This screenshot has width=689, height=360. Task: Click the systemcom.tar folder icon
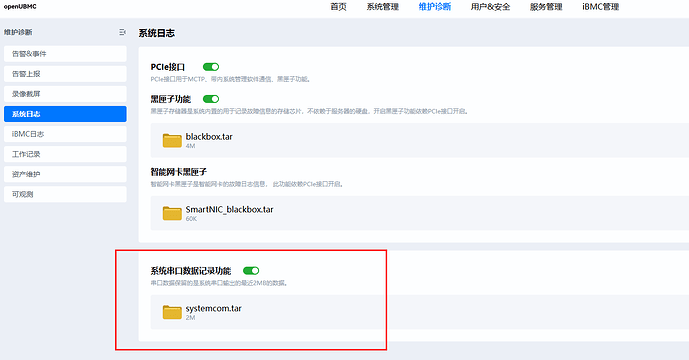pos(172,312)
